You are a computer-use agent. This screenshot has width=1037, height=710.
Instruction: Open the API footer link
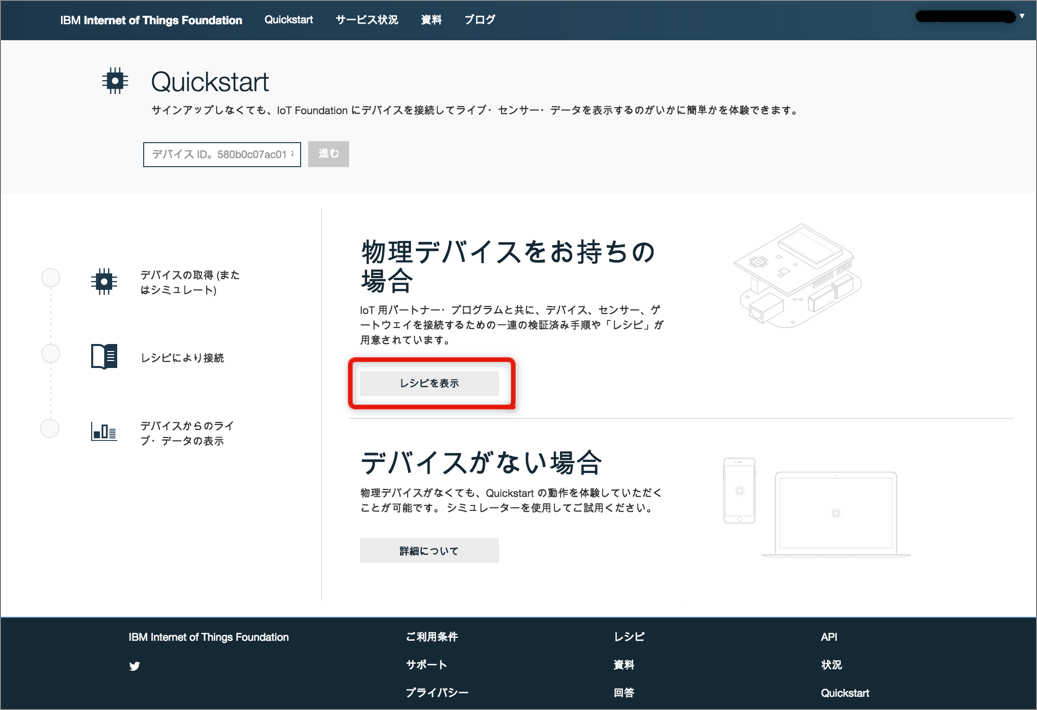(x=829, y=637)
